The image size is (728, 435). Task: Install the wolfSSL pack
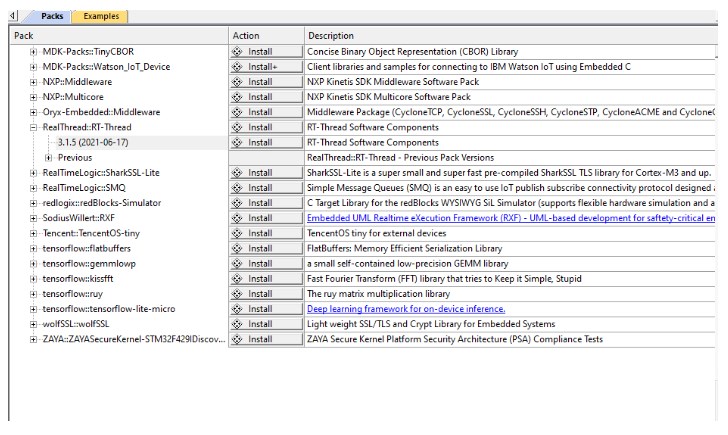tap(266, 324)
